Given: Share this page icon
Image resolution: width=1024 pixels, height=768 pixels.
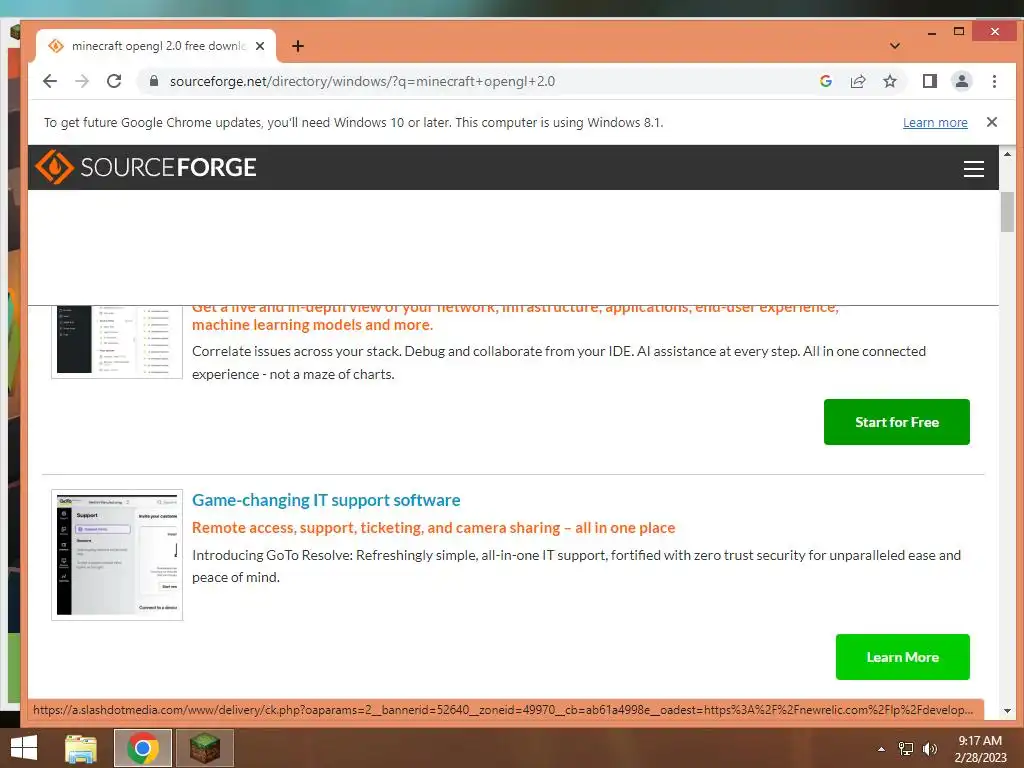Looking at the screenshot, I should [x=857, y=81].
